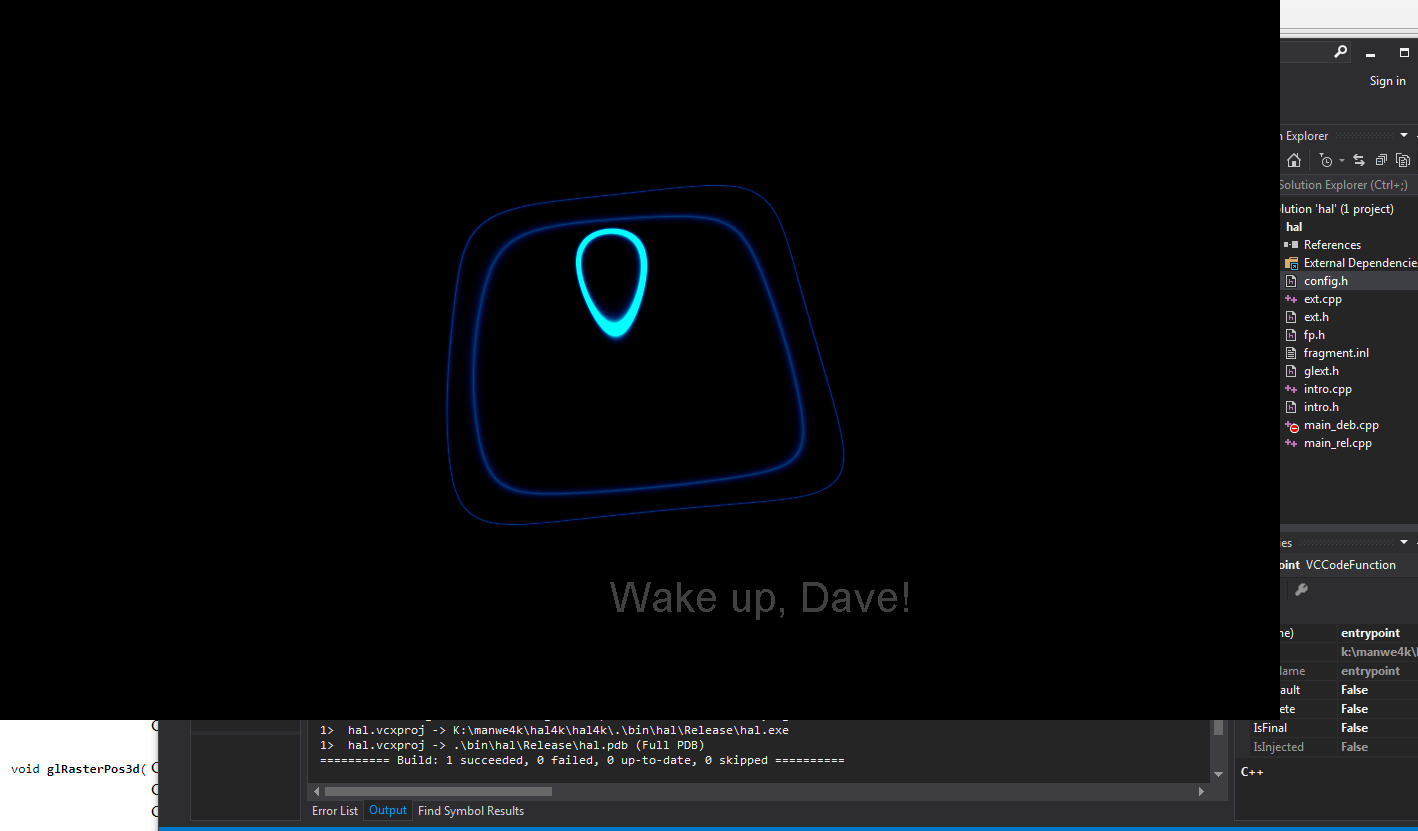1418x831 pixels.
Task: Select the Solution 'hal' (1 project) node
Action: [x=1336, y=209]
